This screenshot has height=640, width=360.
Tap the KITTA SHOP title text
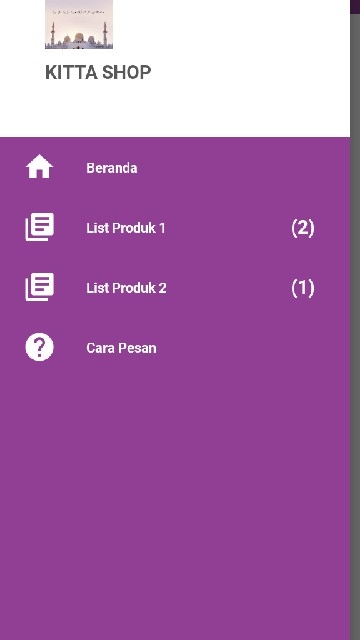[98, 72]
